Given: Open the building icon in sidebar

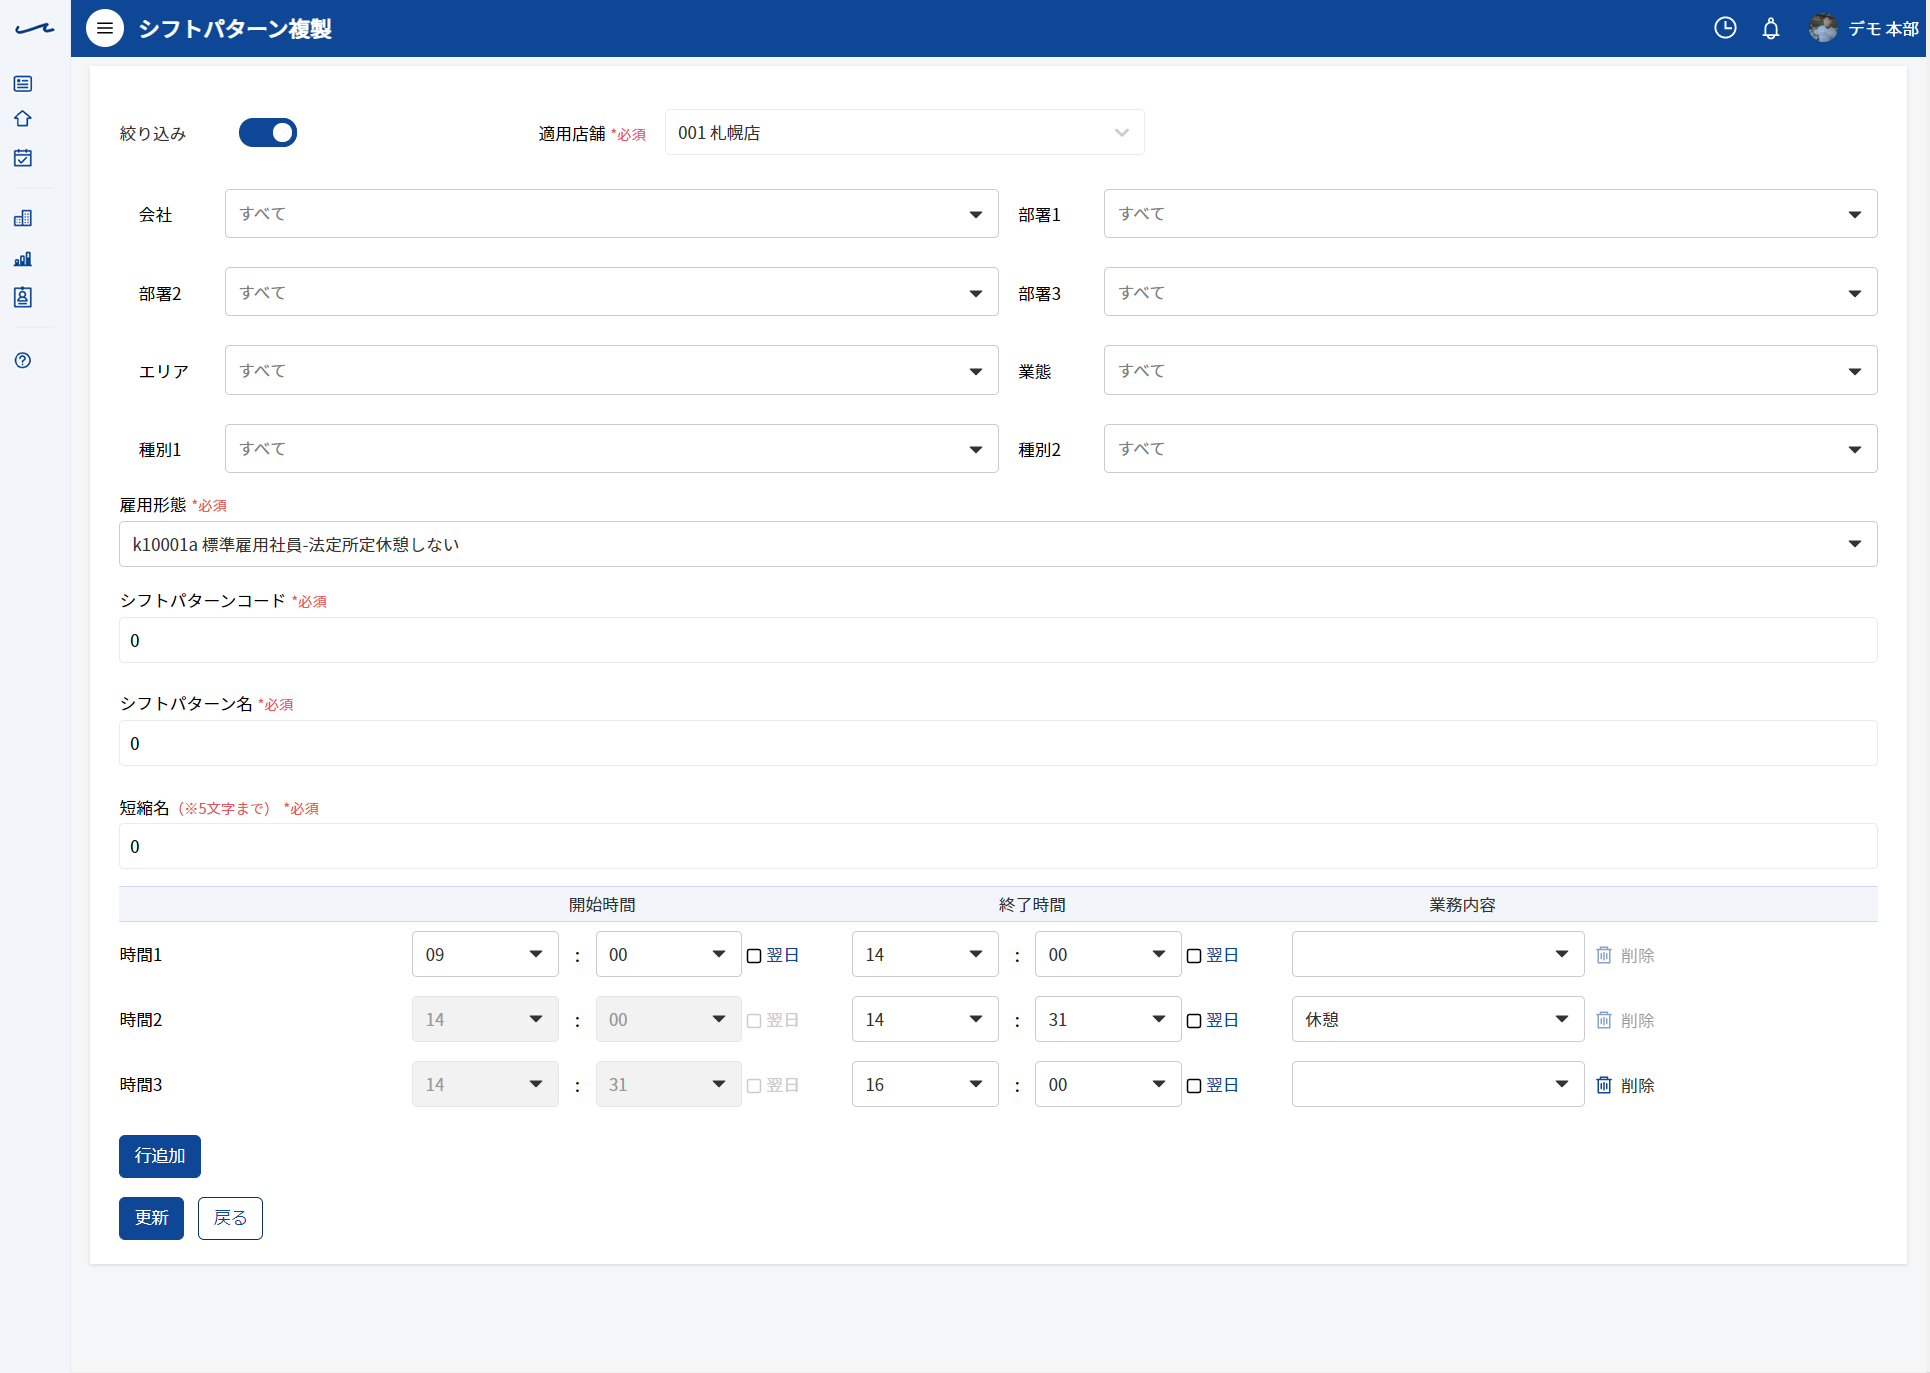Looking at the screenshot, I should click(x=23, y=218).
